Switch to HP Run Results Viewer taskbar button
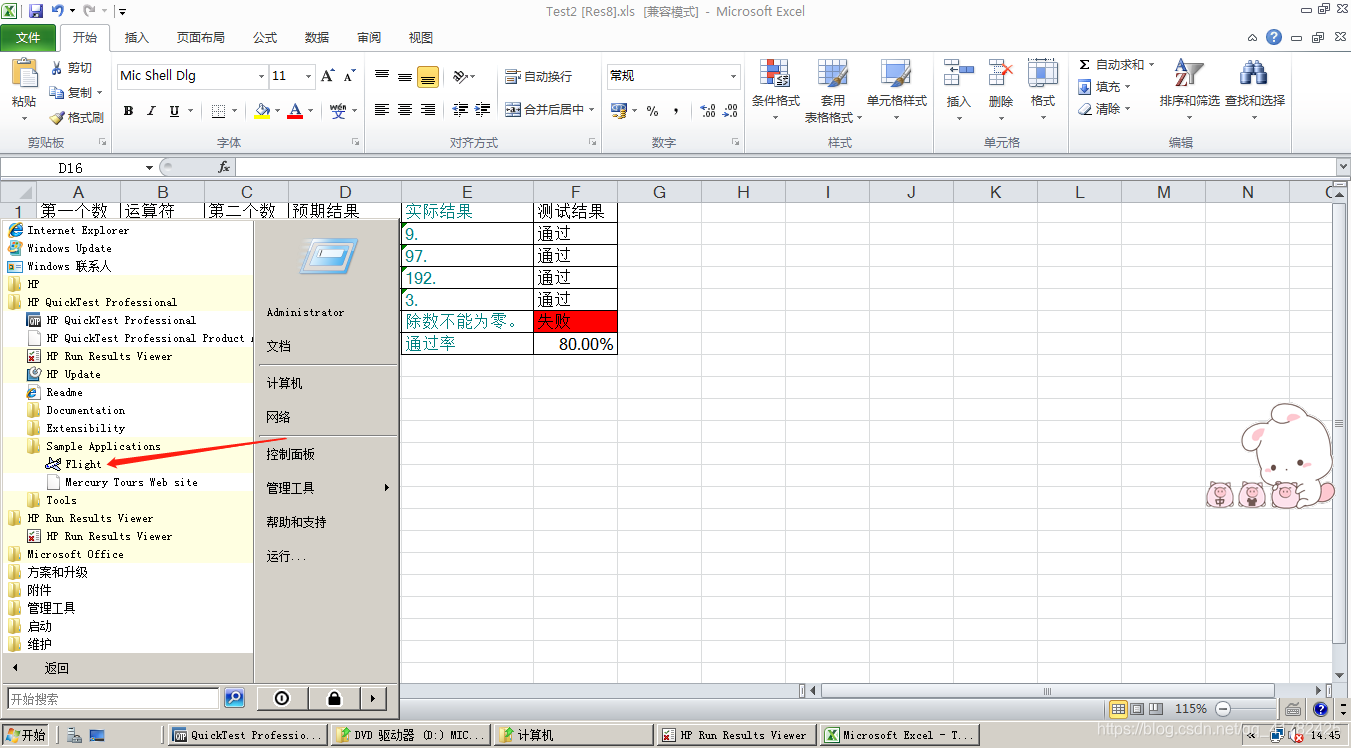This screenshot has height=748, width=1351. click(x=737, y=735)
